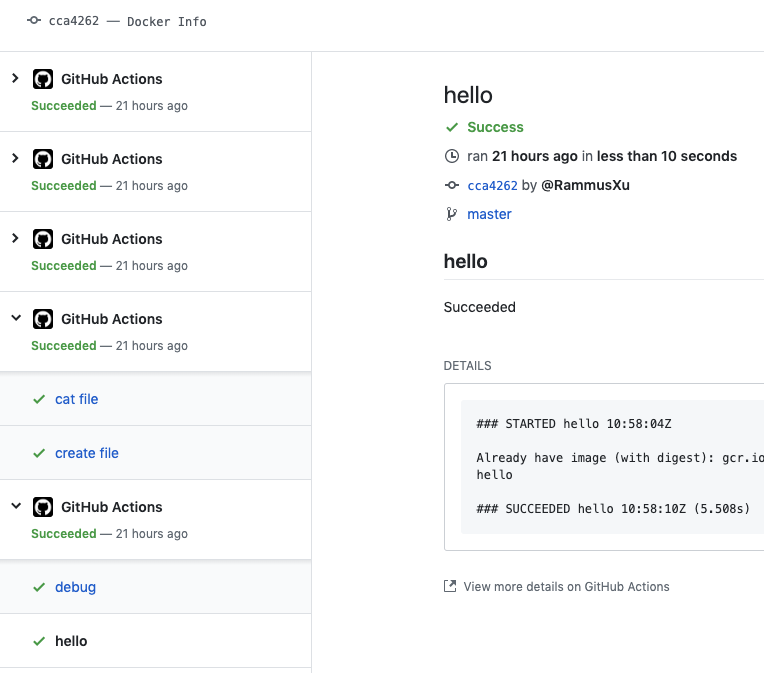Click View more details on GitHub Actions

coord(566,587)
